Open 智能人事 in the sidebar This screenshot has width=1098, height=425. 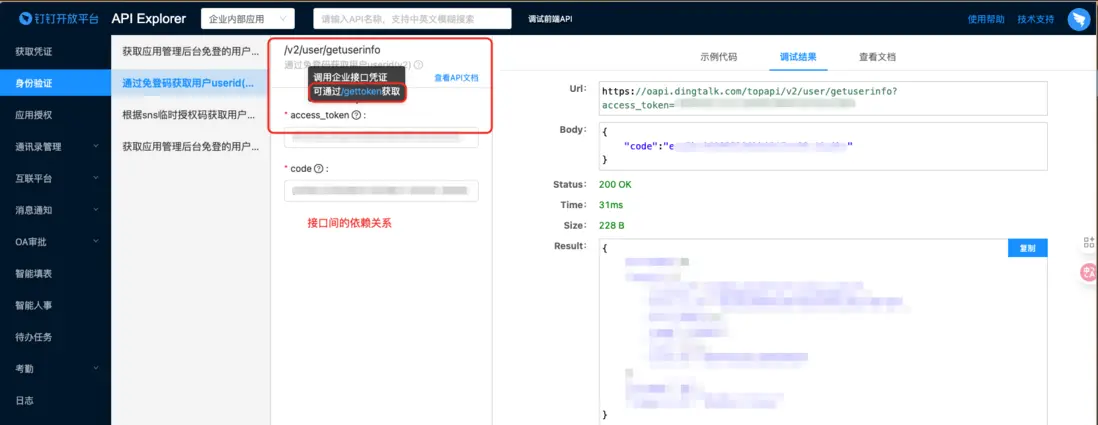click(55, 305)
